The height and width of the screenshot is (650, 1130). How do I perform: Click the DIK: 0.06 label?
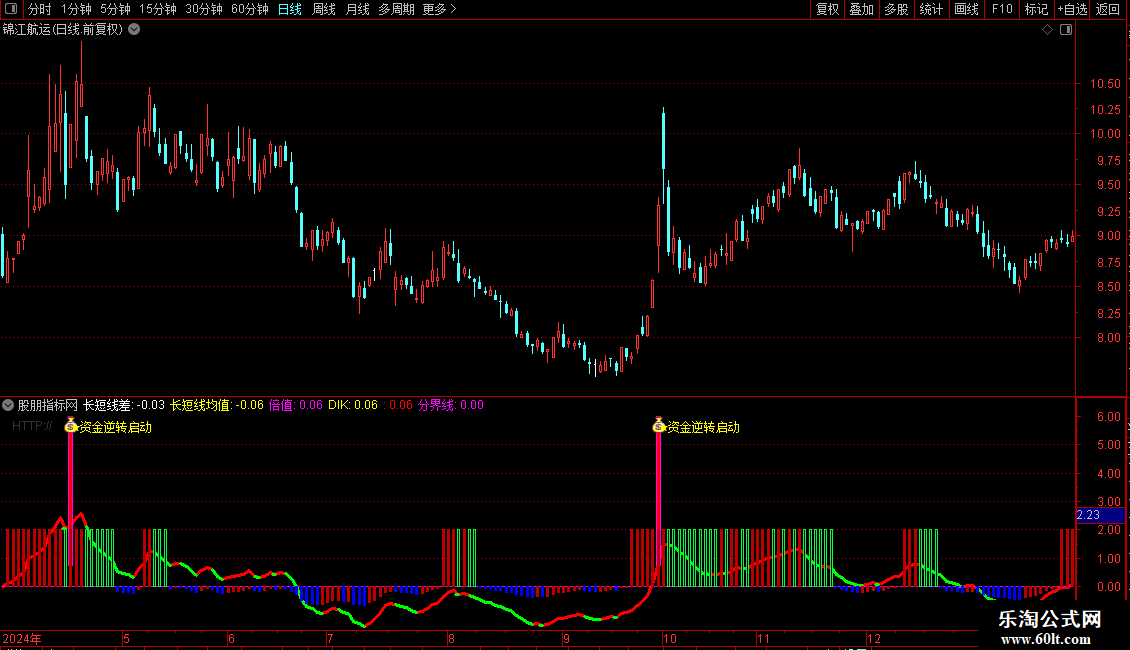click(x=352, y=405)
